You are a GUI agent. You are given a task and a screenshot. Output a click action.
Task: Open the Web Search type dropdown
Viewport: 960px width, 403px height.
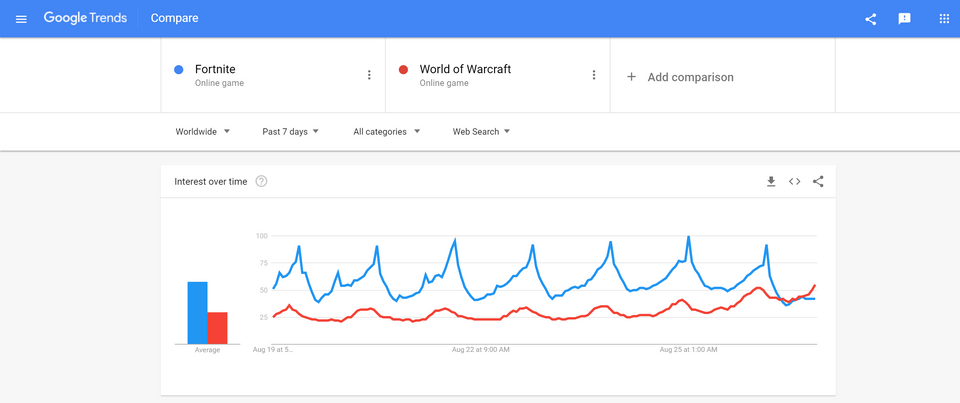pos(481,131)
